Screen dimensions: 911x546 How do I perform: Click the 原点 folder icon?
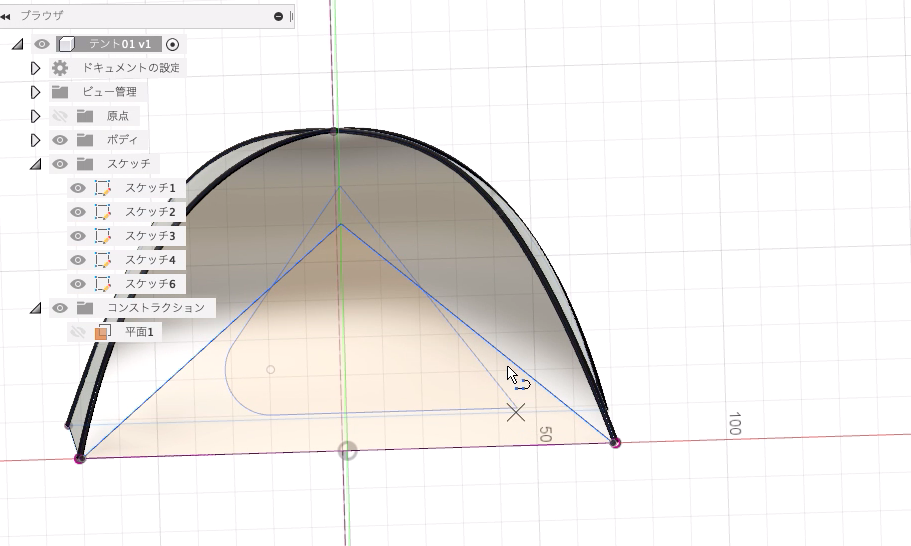tap(85, 116)
